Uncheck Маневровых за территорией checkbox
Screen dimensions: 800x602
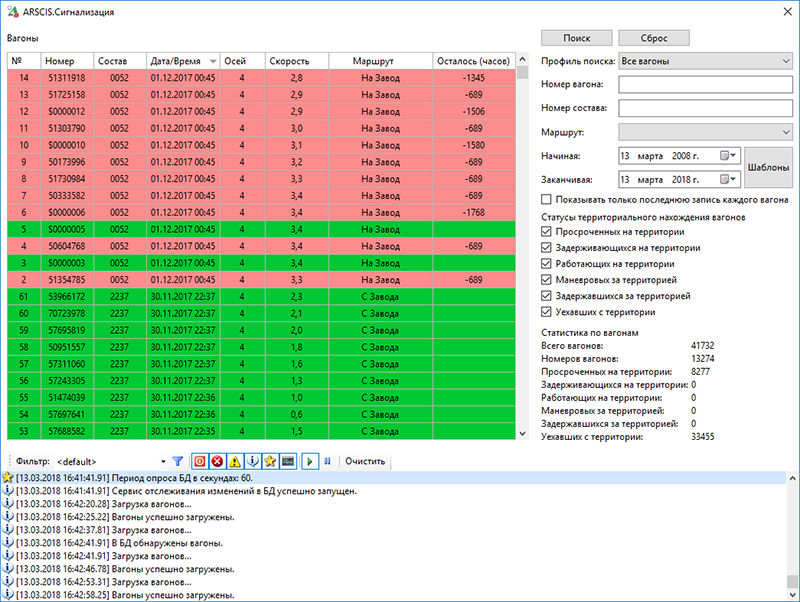click(546, 280)
